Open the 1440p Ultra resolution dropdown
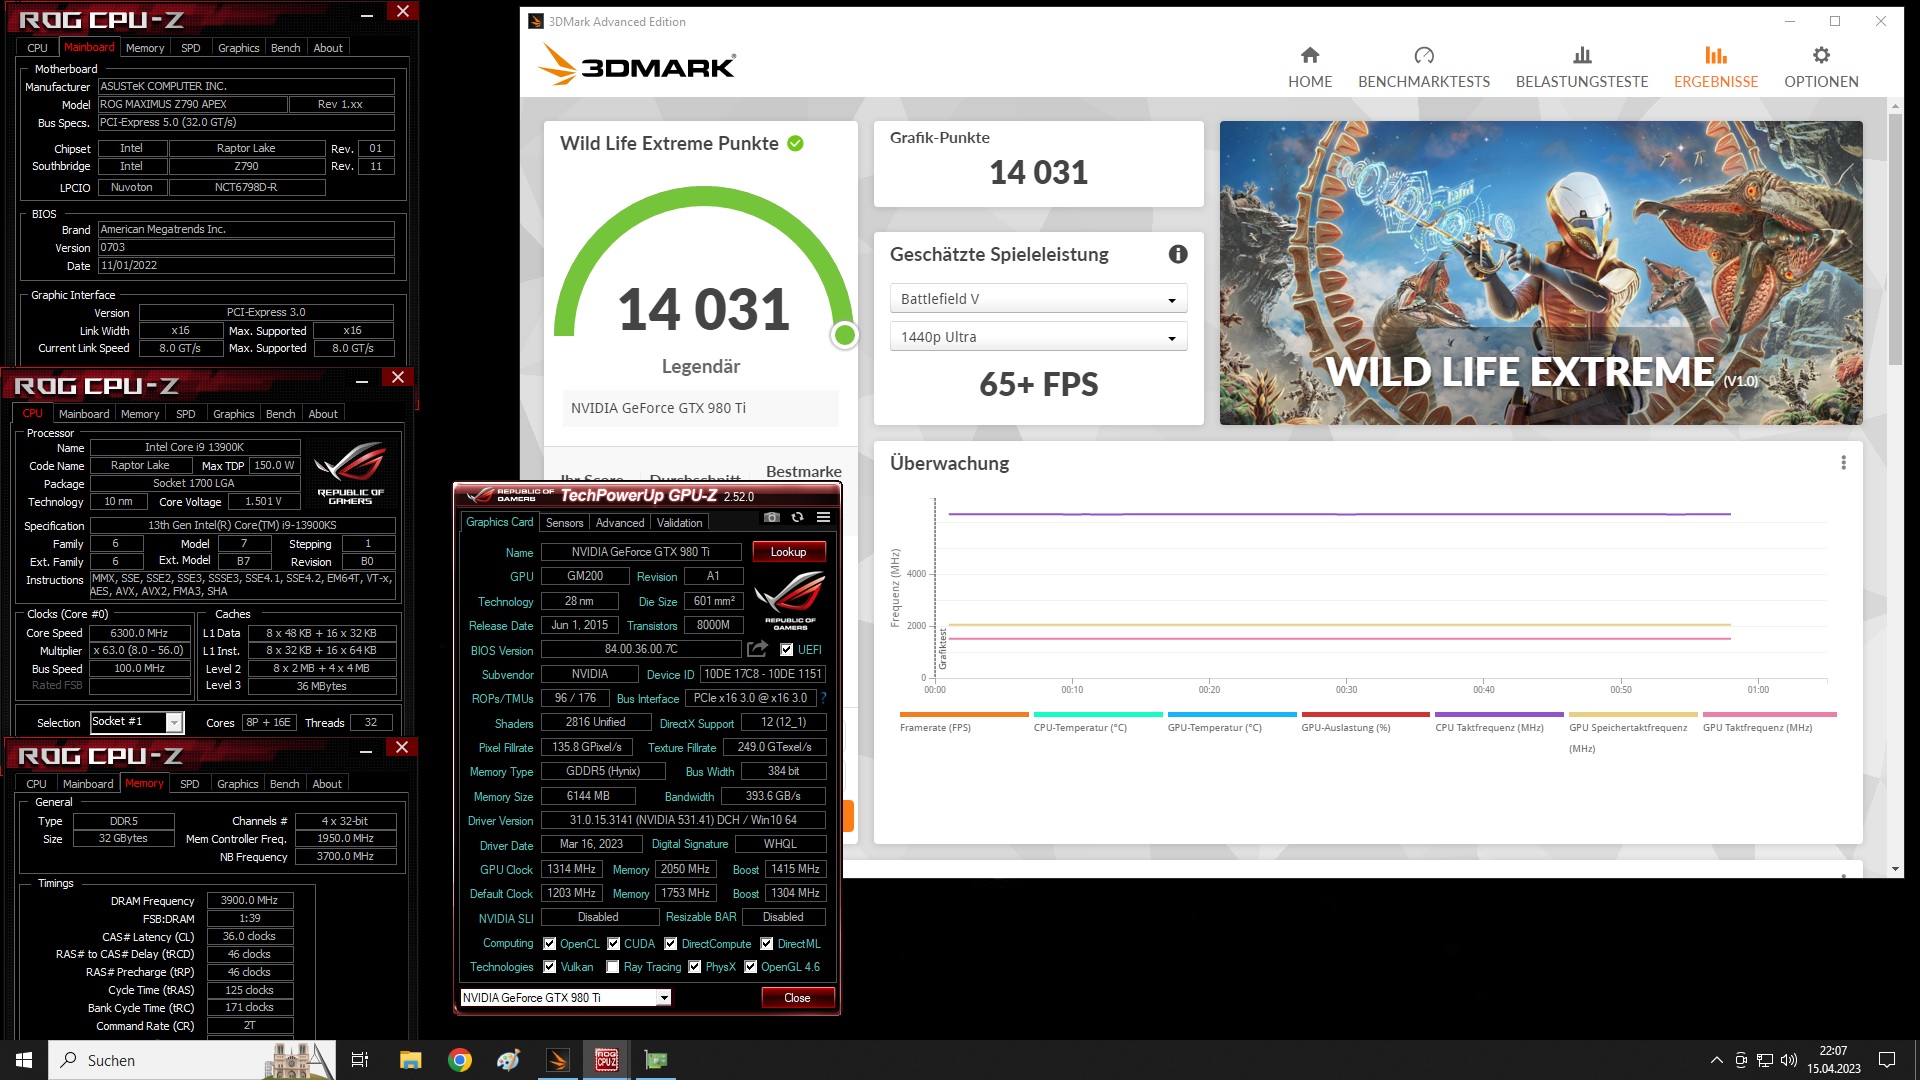 [x=1038, y=337]
